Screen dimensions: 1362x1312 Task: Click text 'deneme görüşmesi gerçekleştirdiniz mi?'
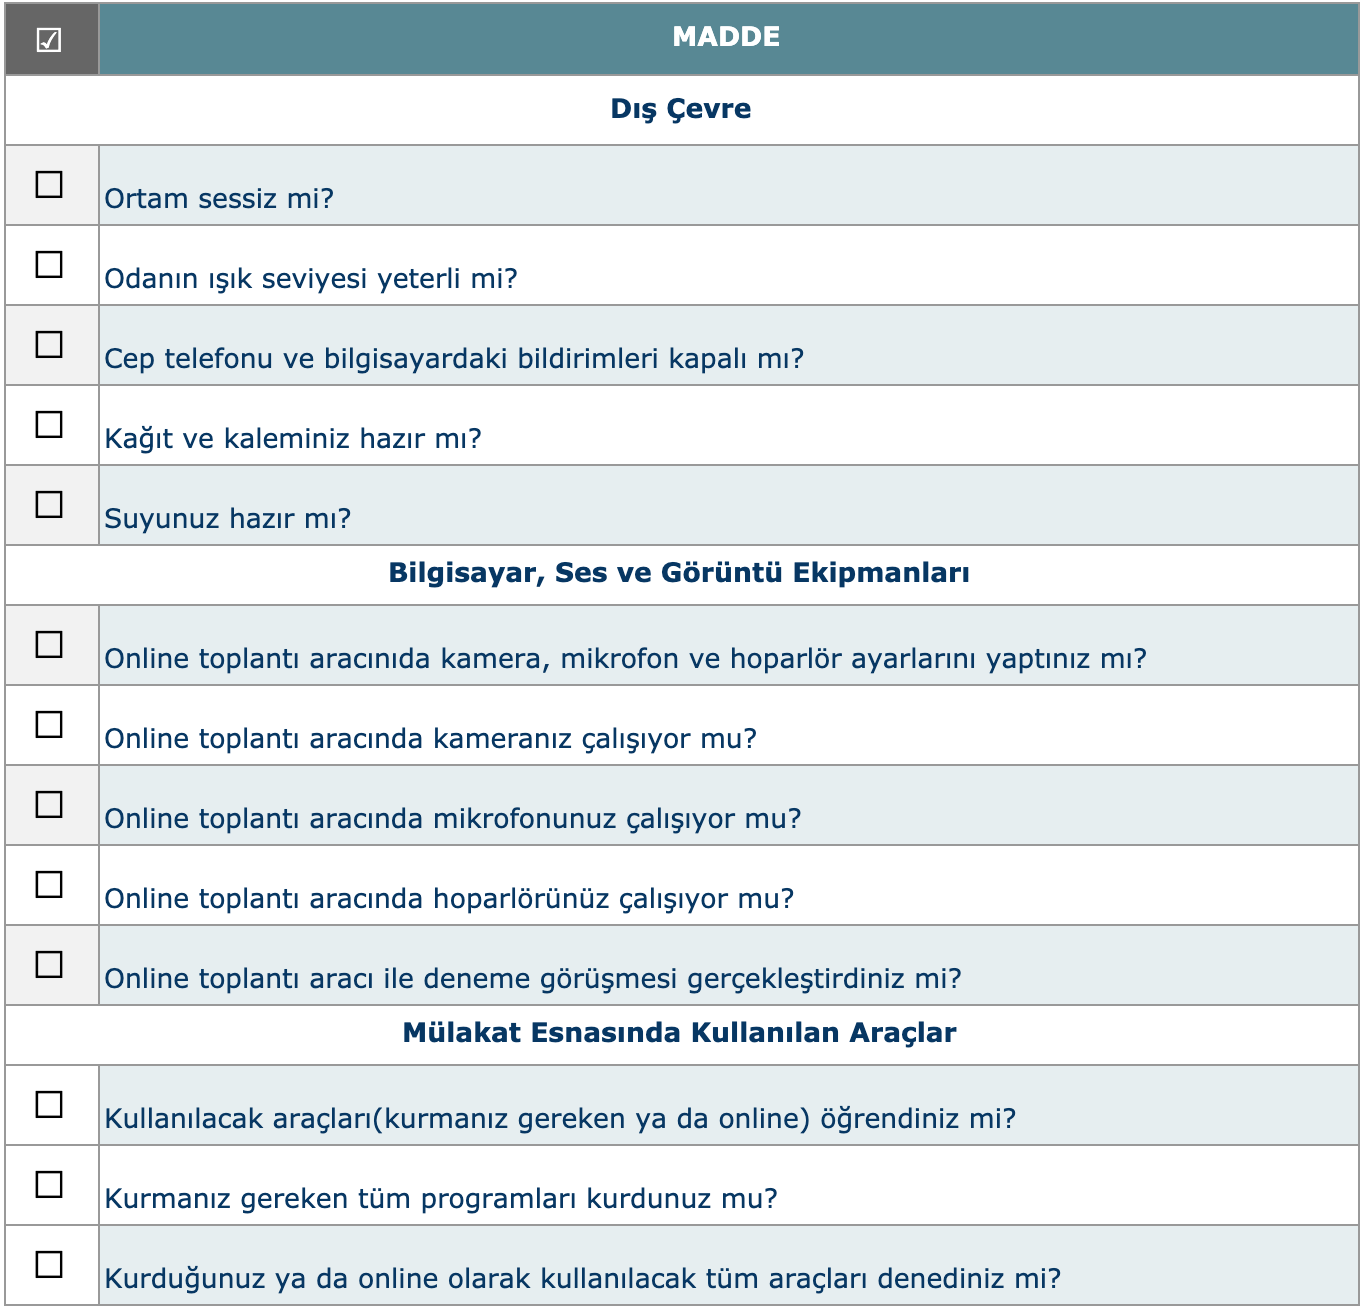(x=692, y=979)
